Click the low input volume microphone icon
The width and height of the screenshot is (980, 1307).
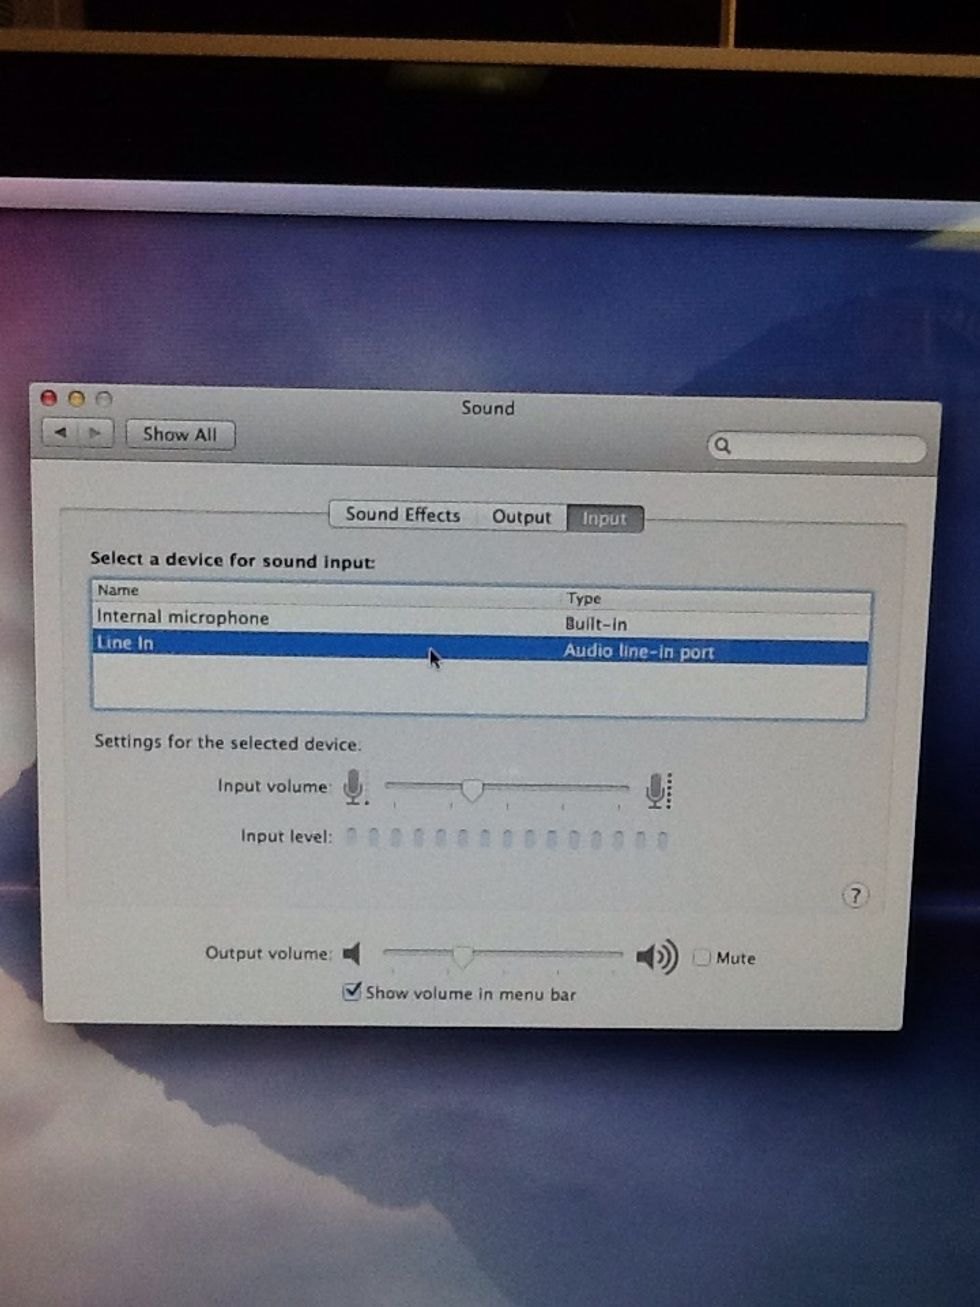point(352,787)
